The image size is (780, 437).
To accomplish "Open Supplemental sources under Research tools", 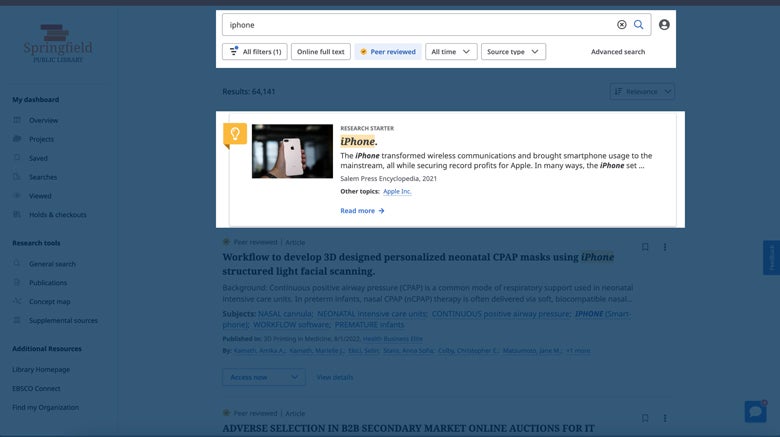I will point(63,320).
